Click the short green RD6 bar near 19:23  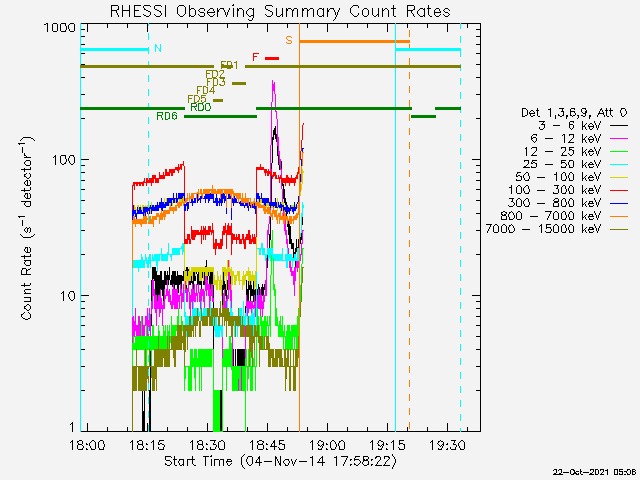(x=423, y=117)
